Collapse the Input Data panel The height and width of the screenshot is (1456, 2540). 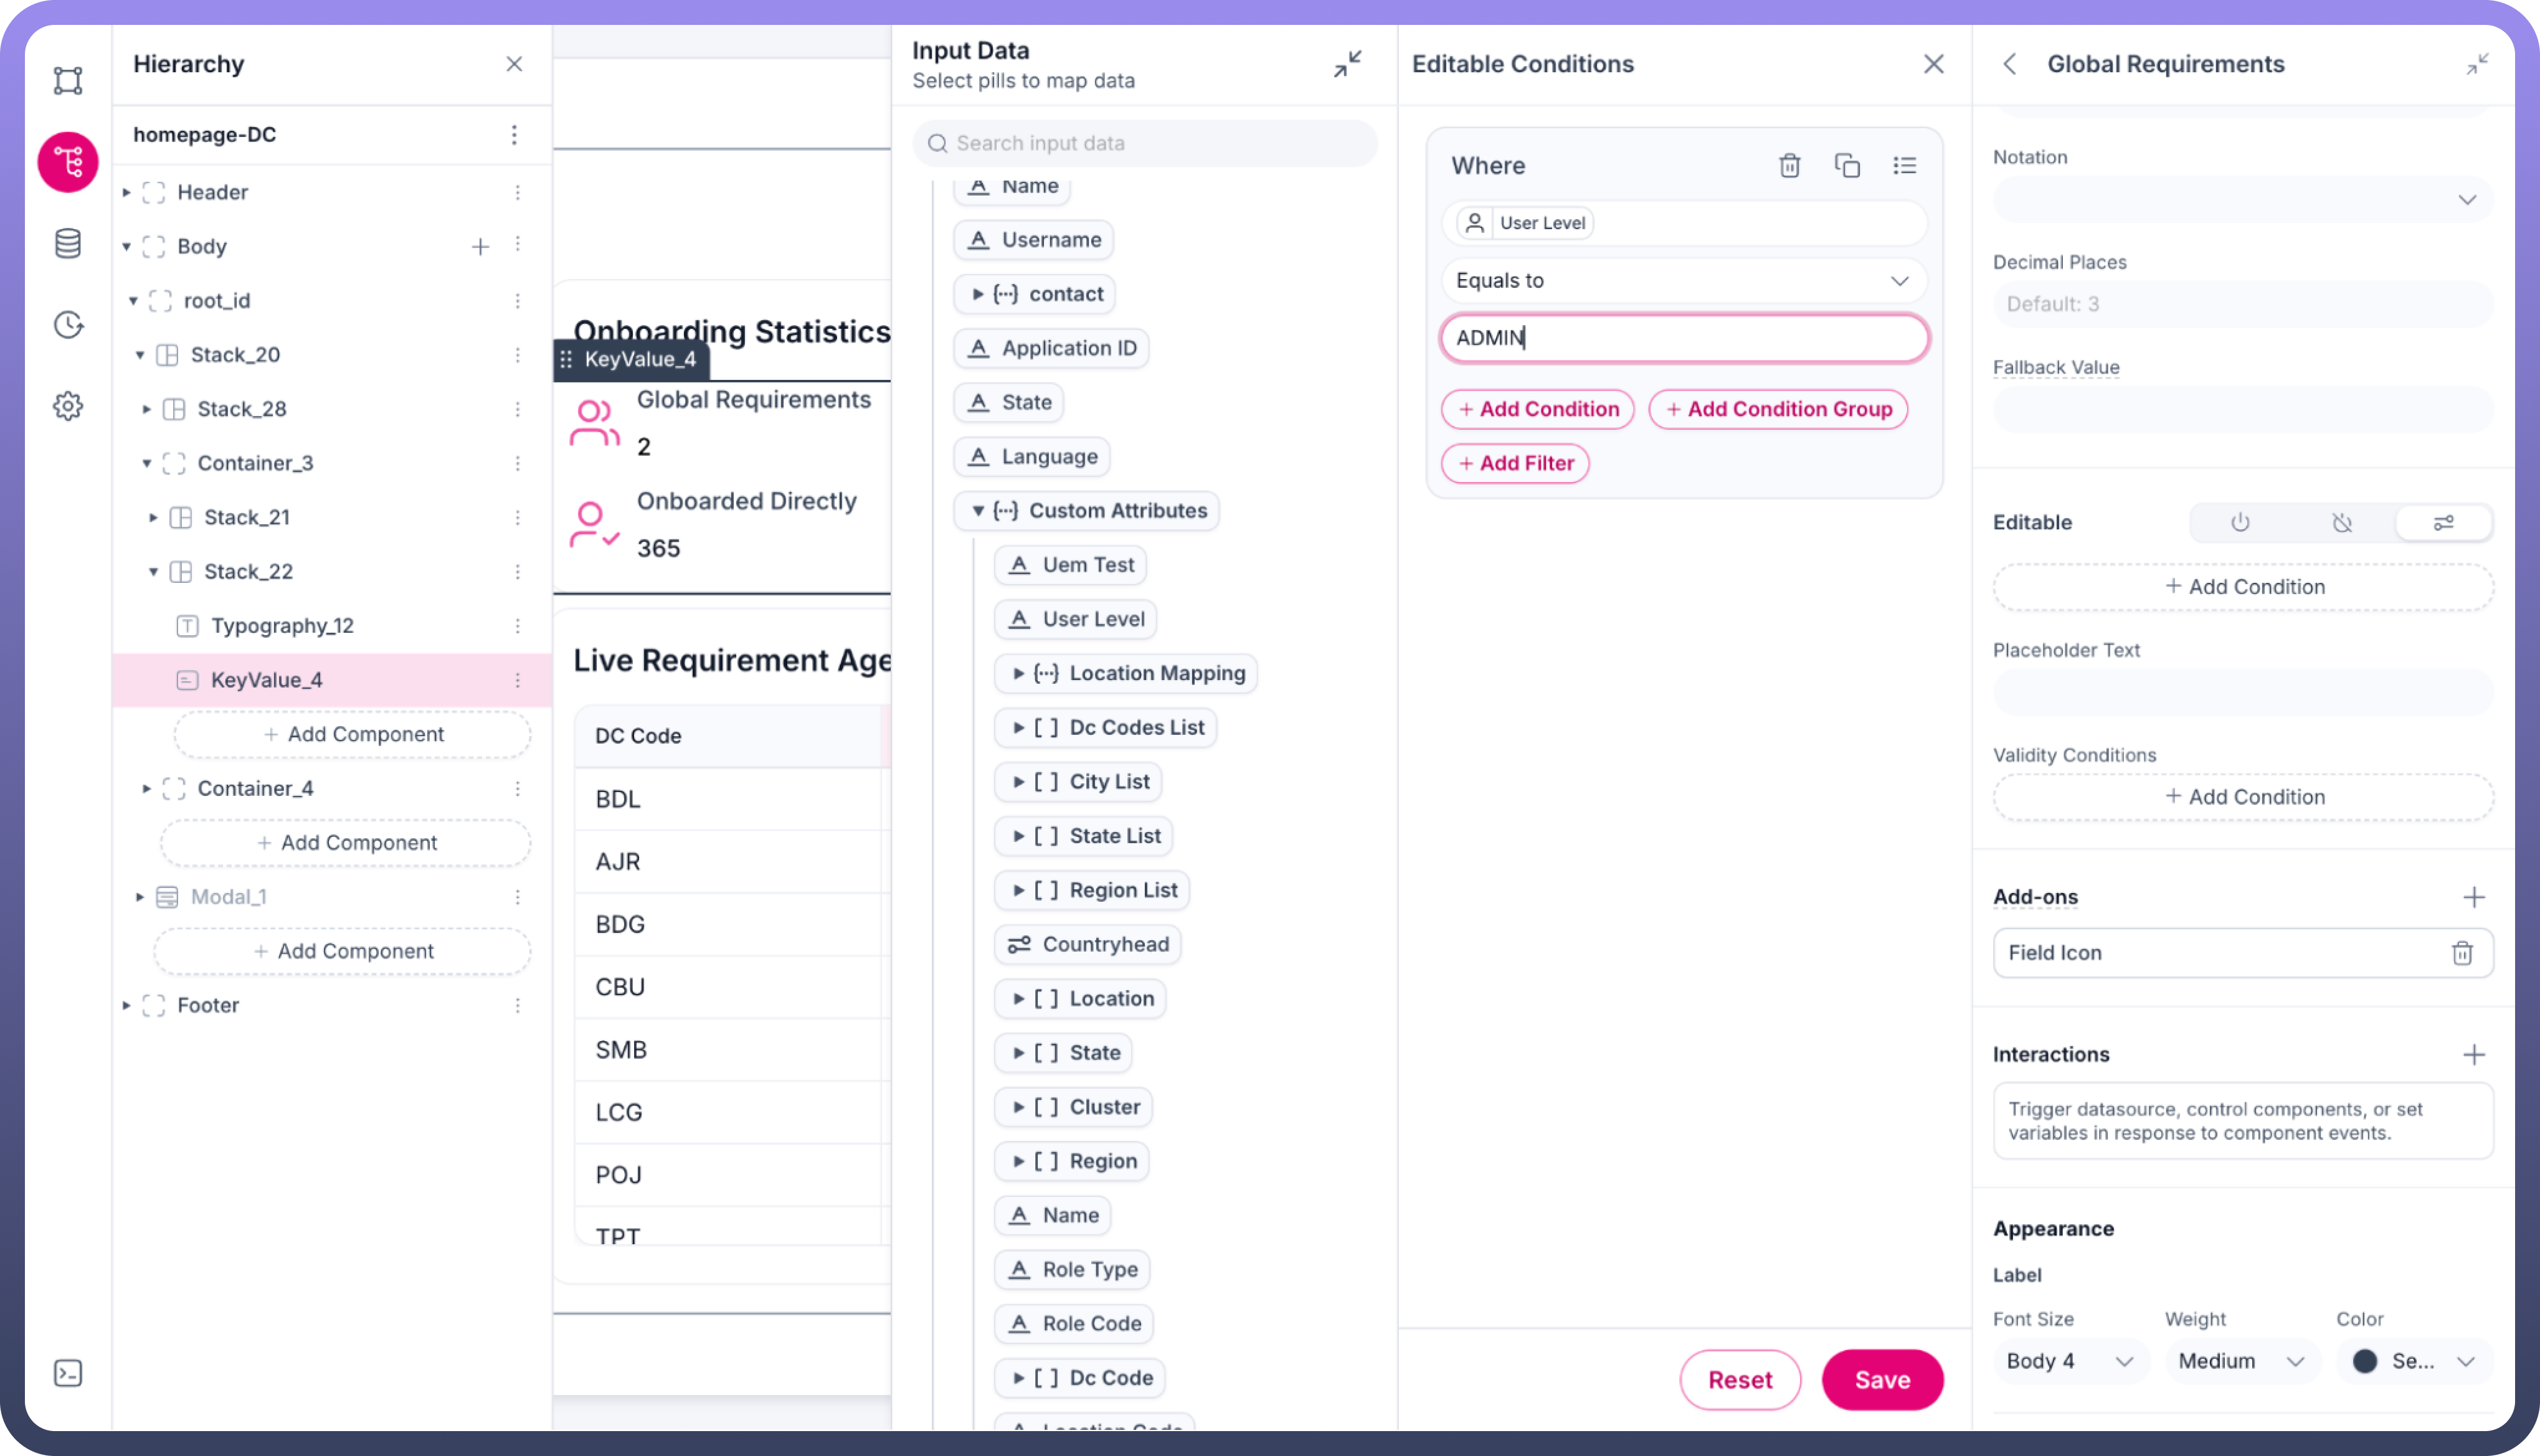point(1347,64)
